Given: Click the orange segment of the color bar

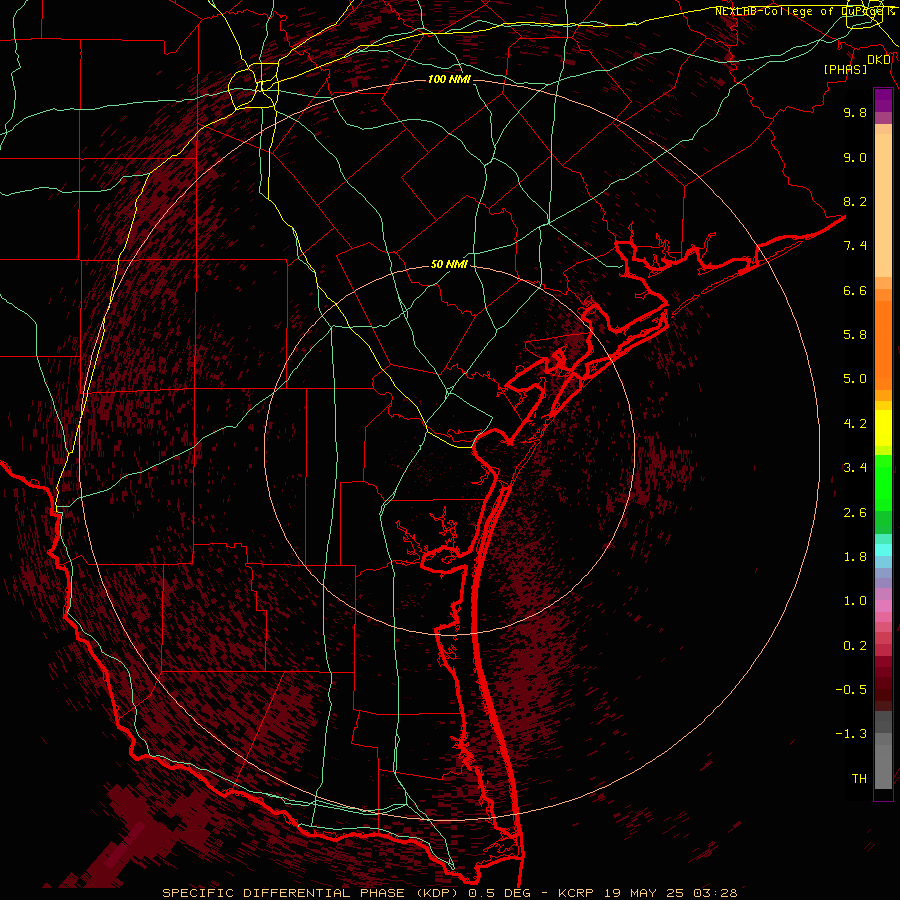Looking at the screenshot, I should (883, 345).
